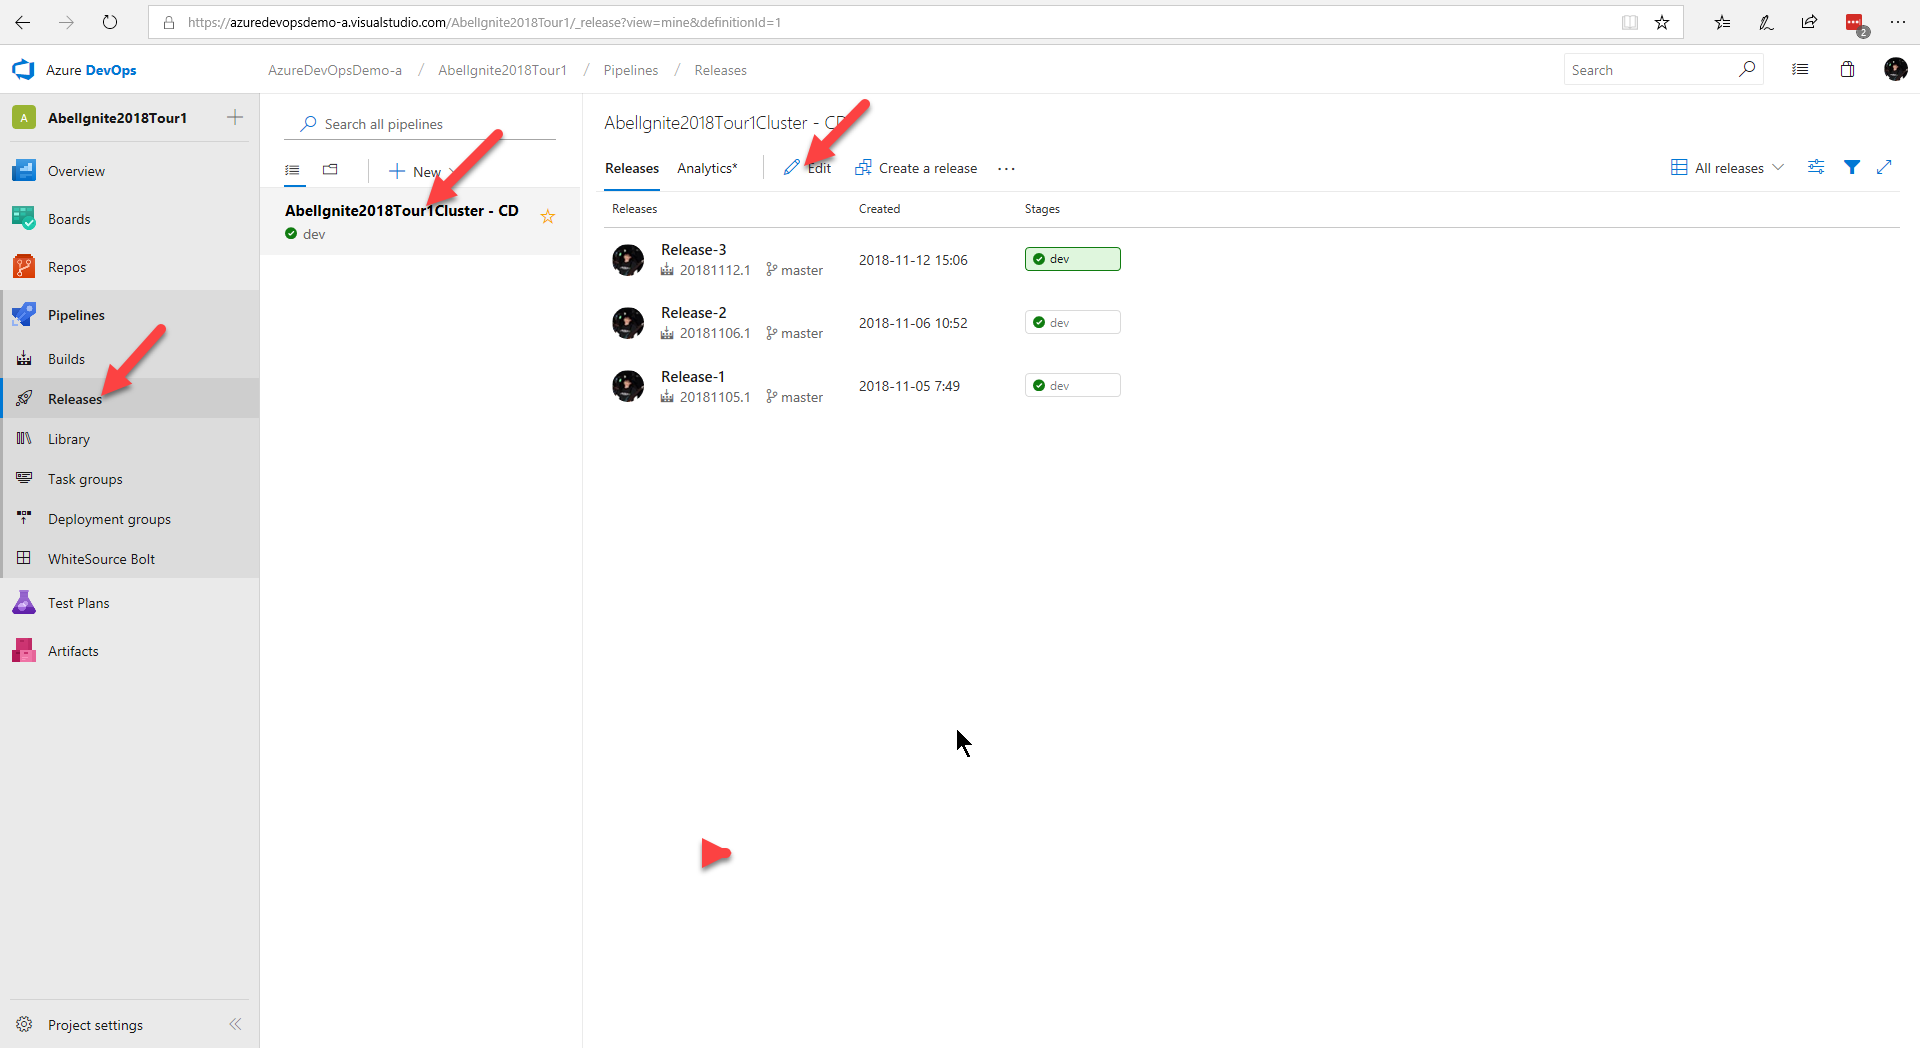The height and width of the screenshot is (1048, 1920).
Task: Open web notes pen tool
Action: [1766, 22]
